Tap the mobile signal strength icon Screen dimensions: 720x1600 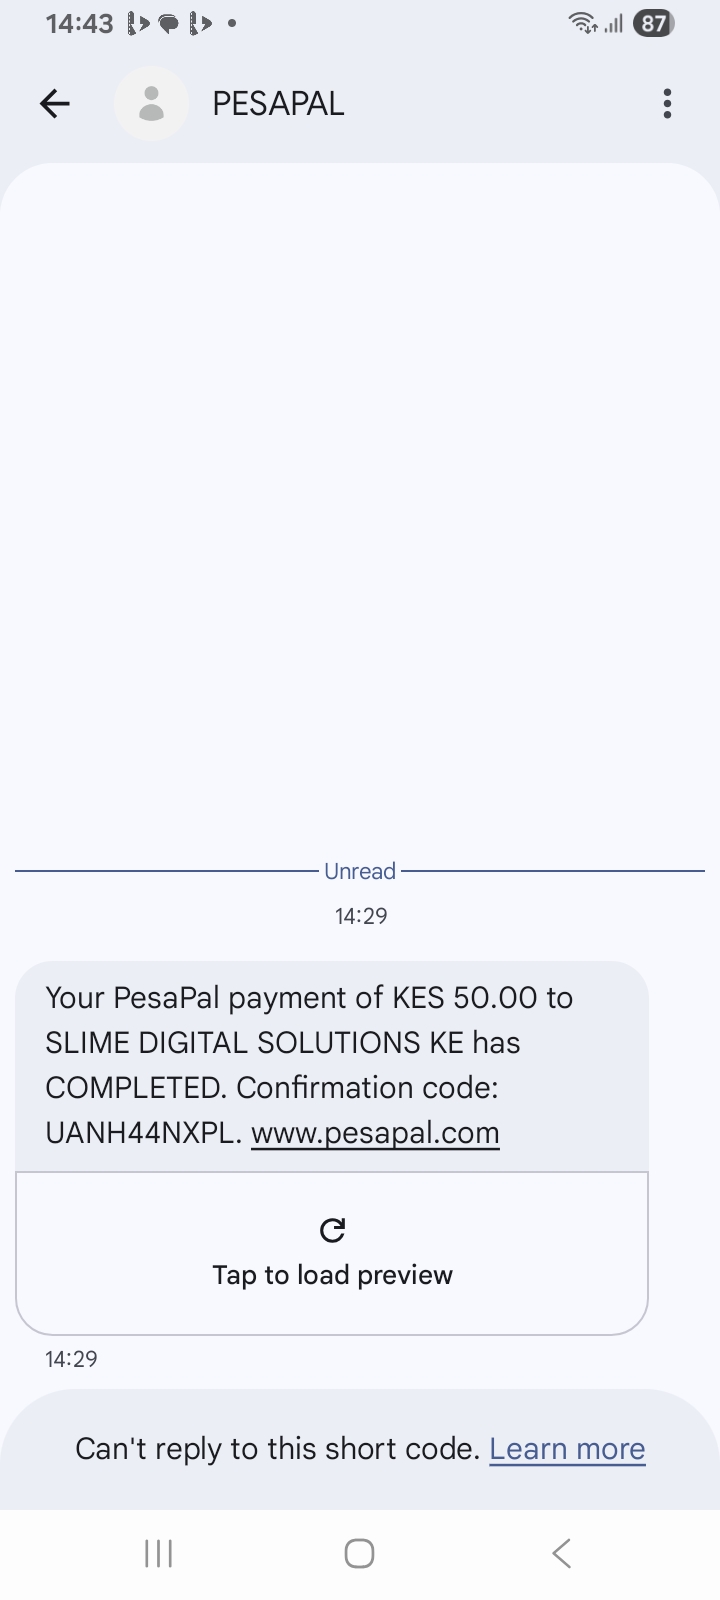(613, 23)
